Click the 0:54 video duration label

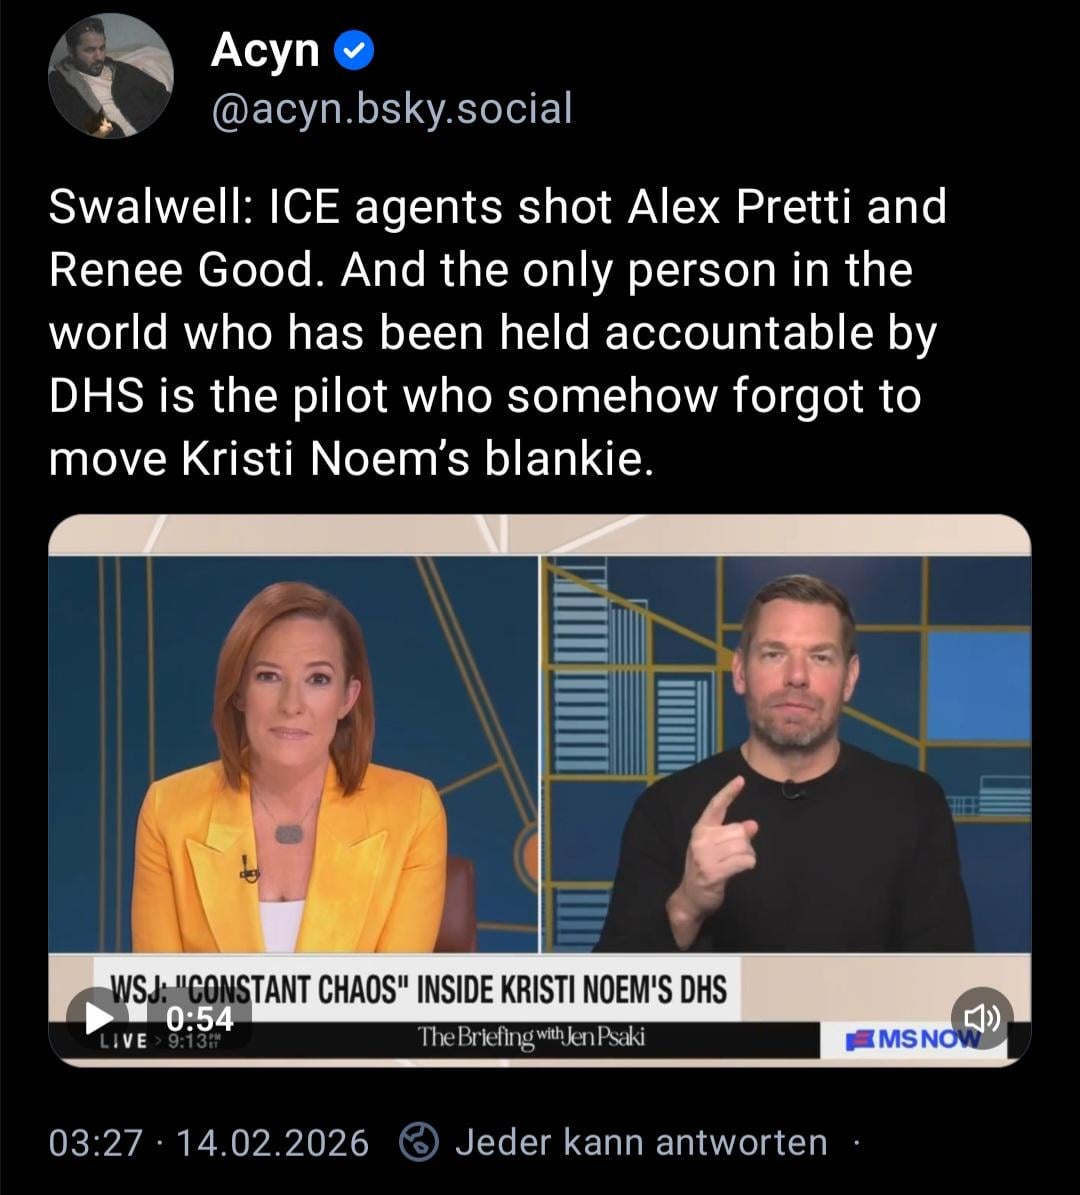click(200, 1019)
